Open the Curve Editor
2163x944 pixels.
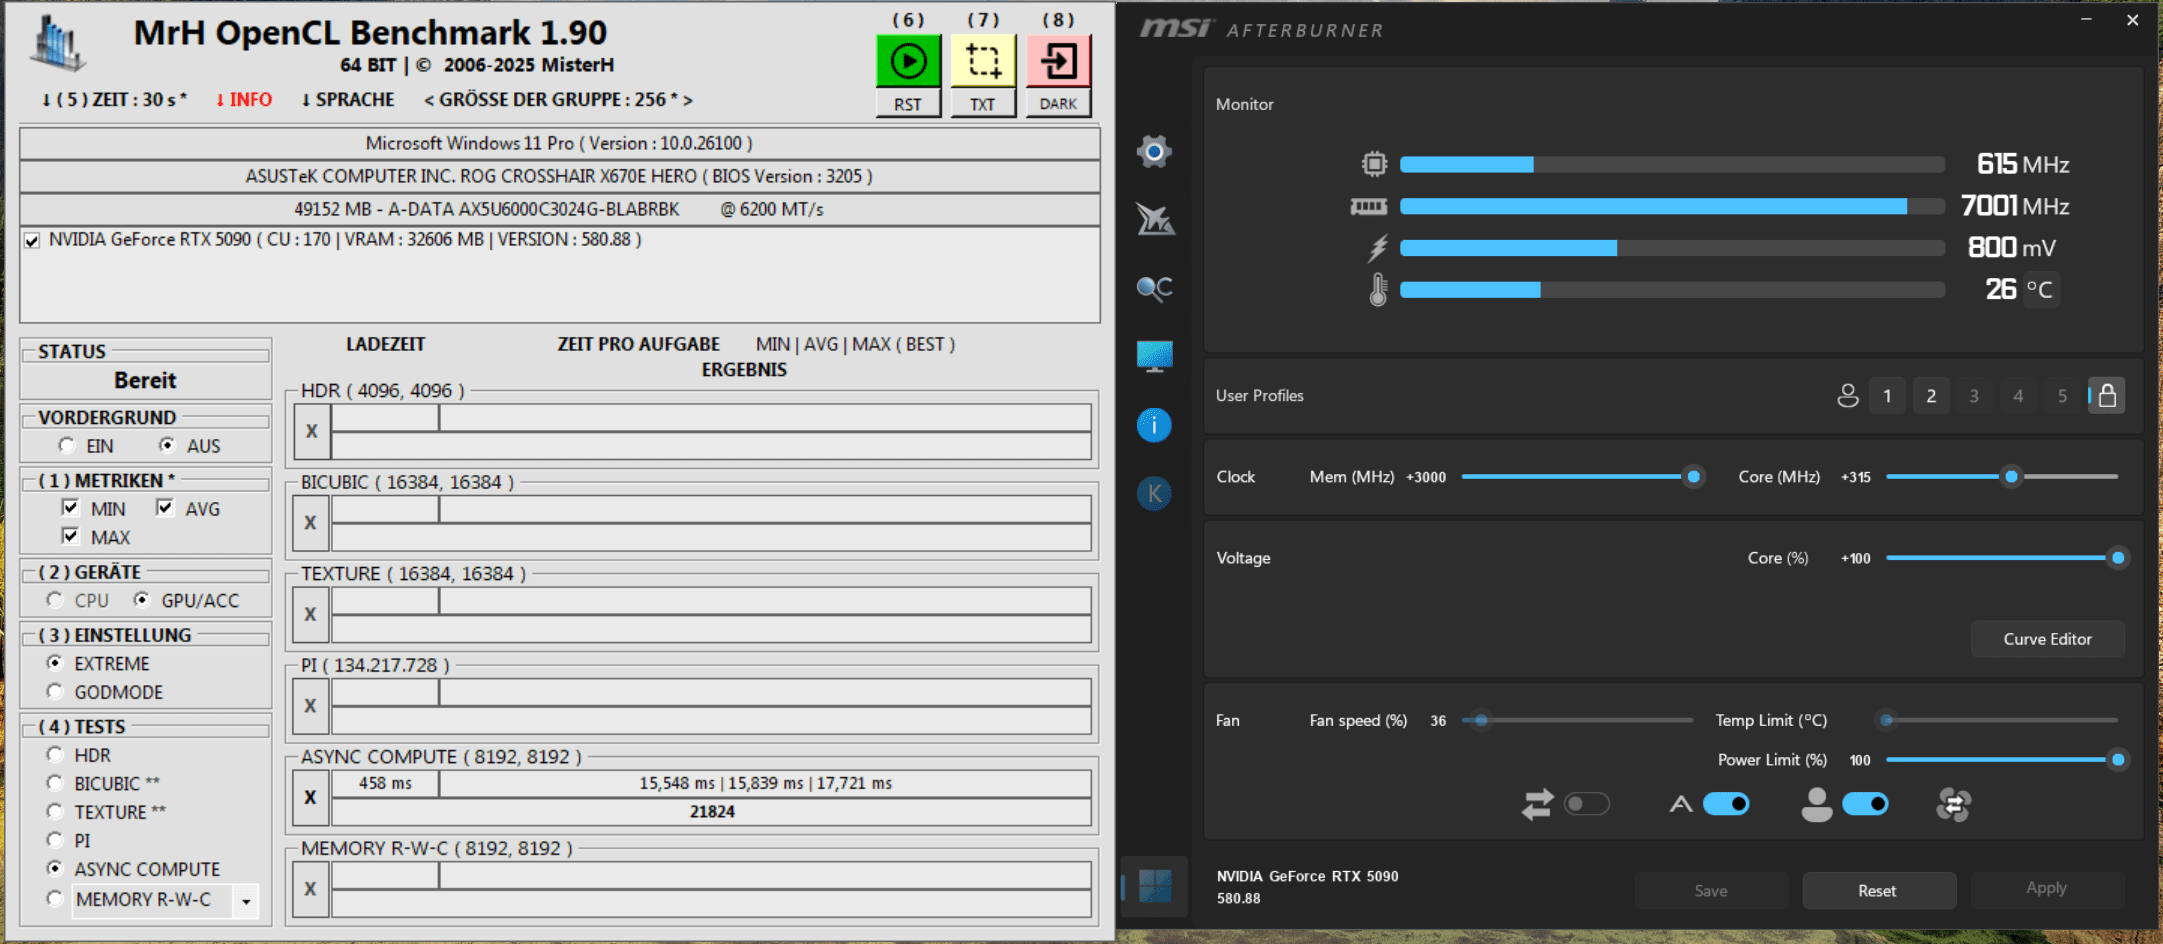2047,639
